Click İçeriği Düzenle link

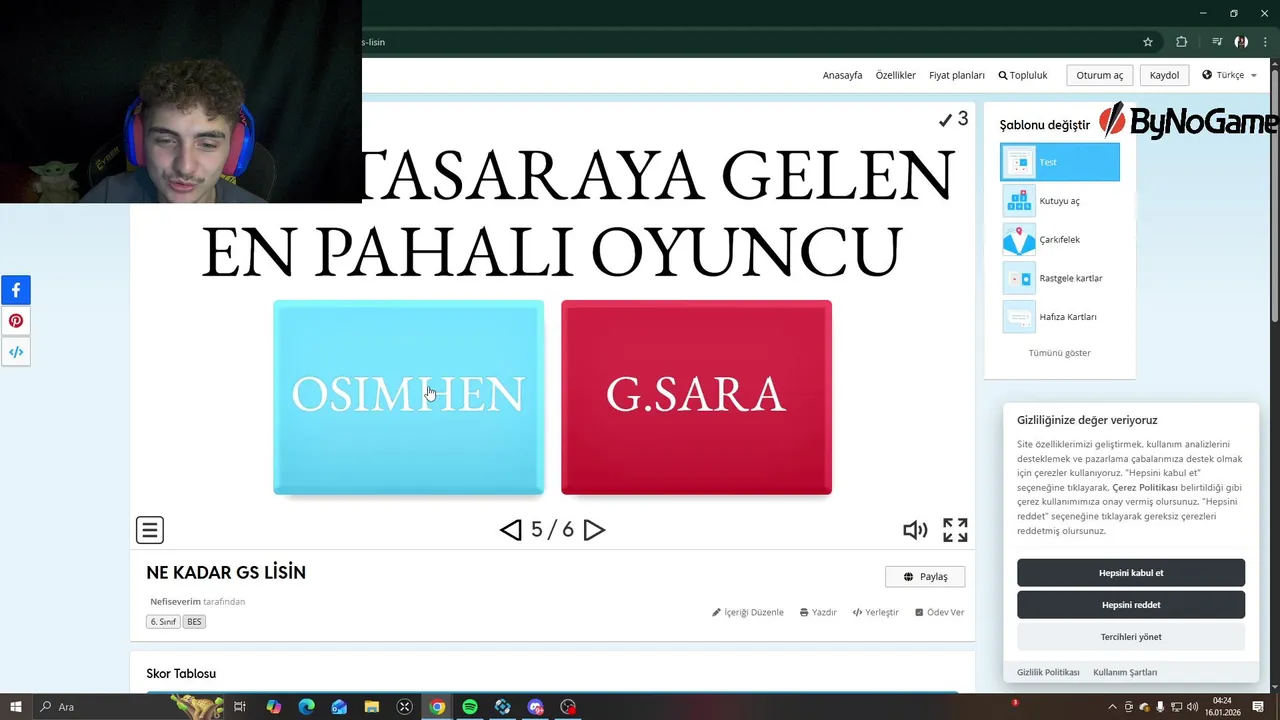coord(748,612)
